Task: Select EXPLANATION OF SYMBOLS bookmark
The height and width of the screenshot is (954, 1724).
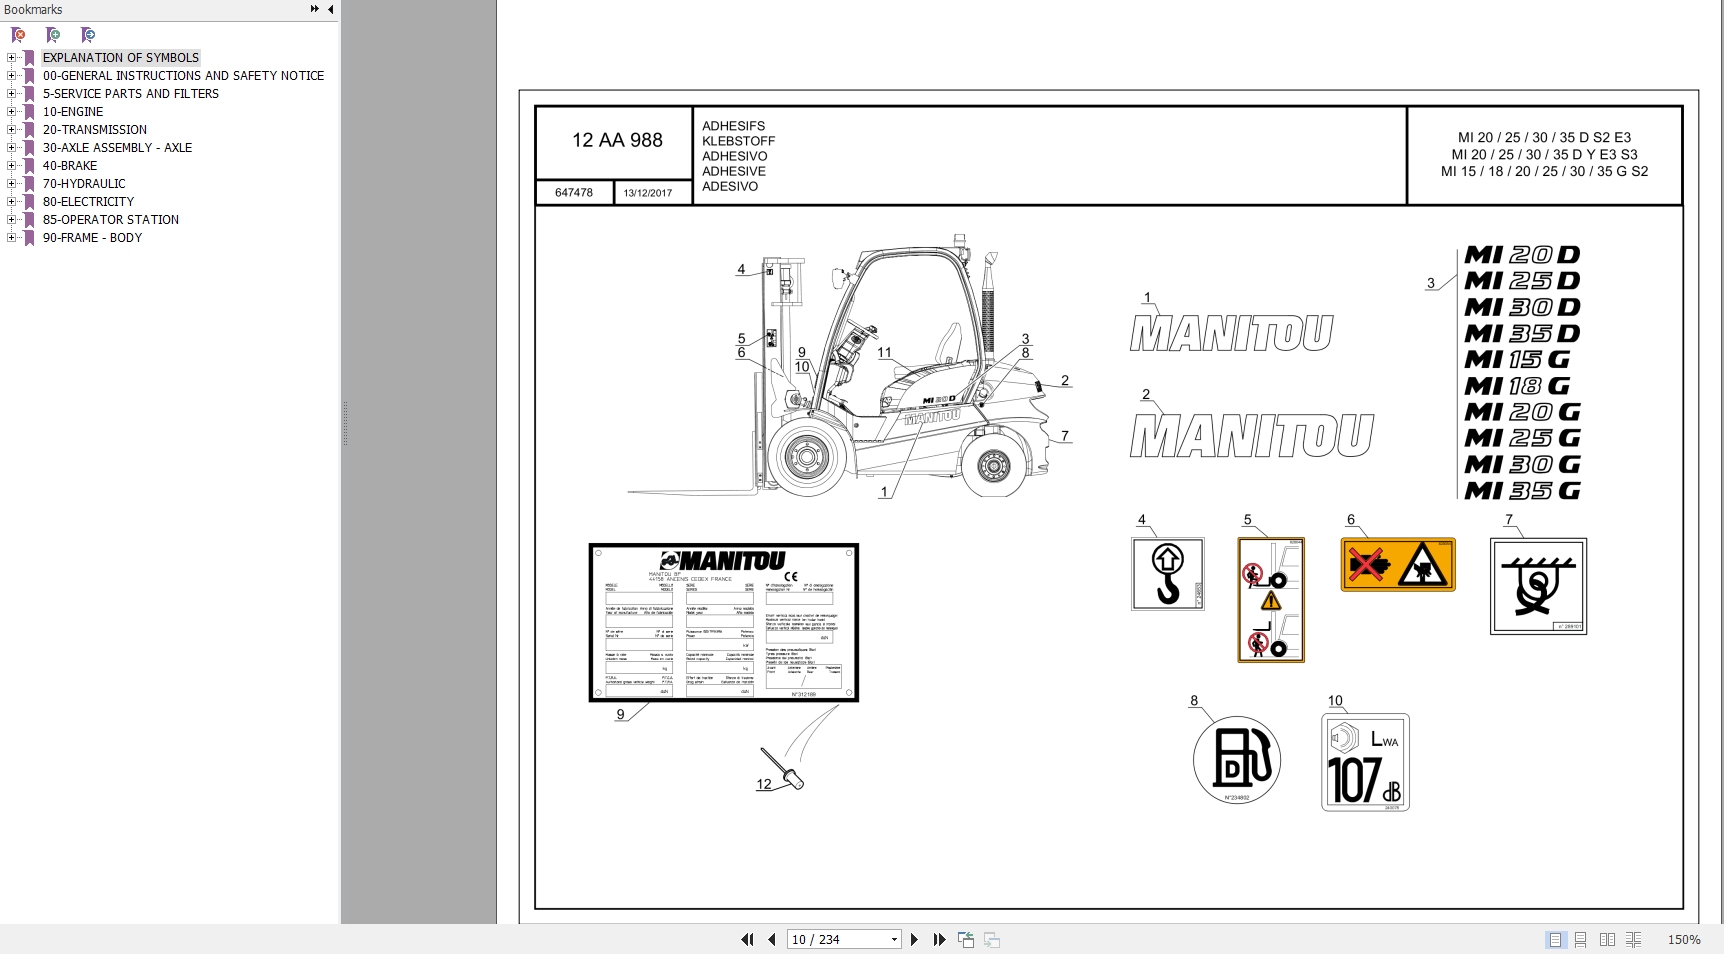Action: click(121, 57)
